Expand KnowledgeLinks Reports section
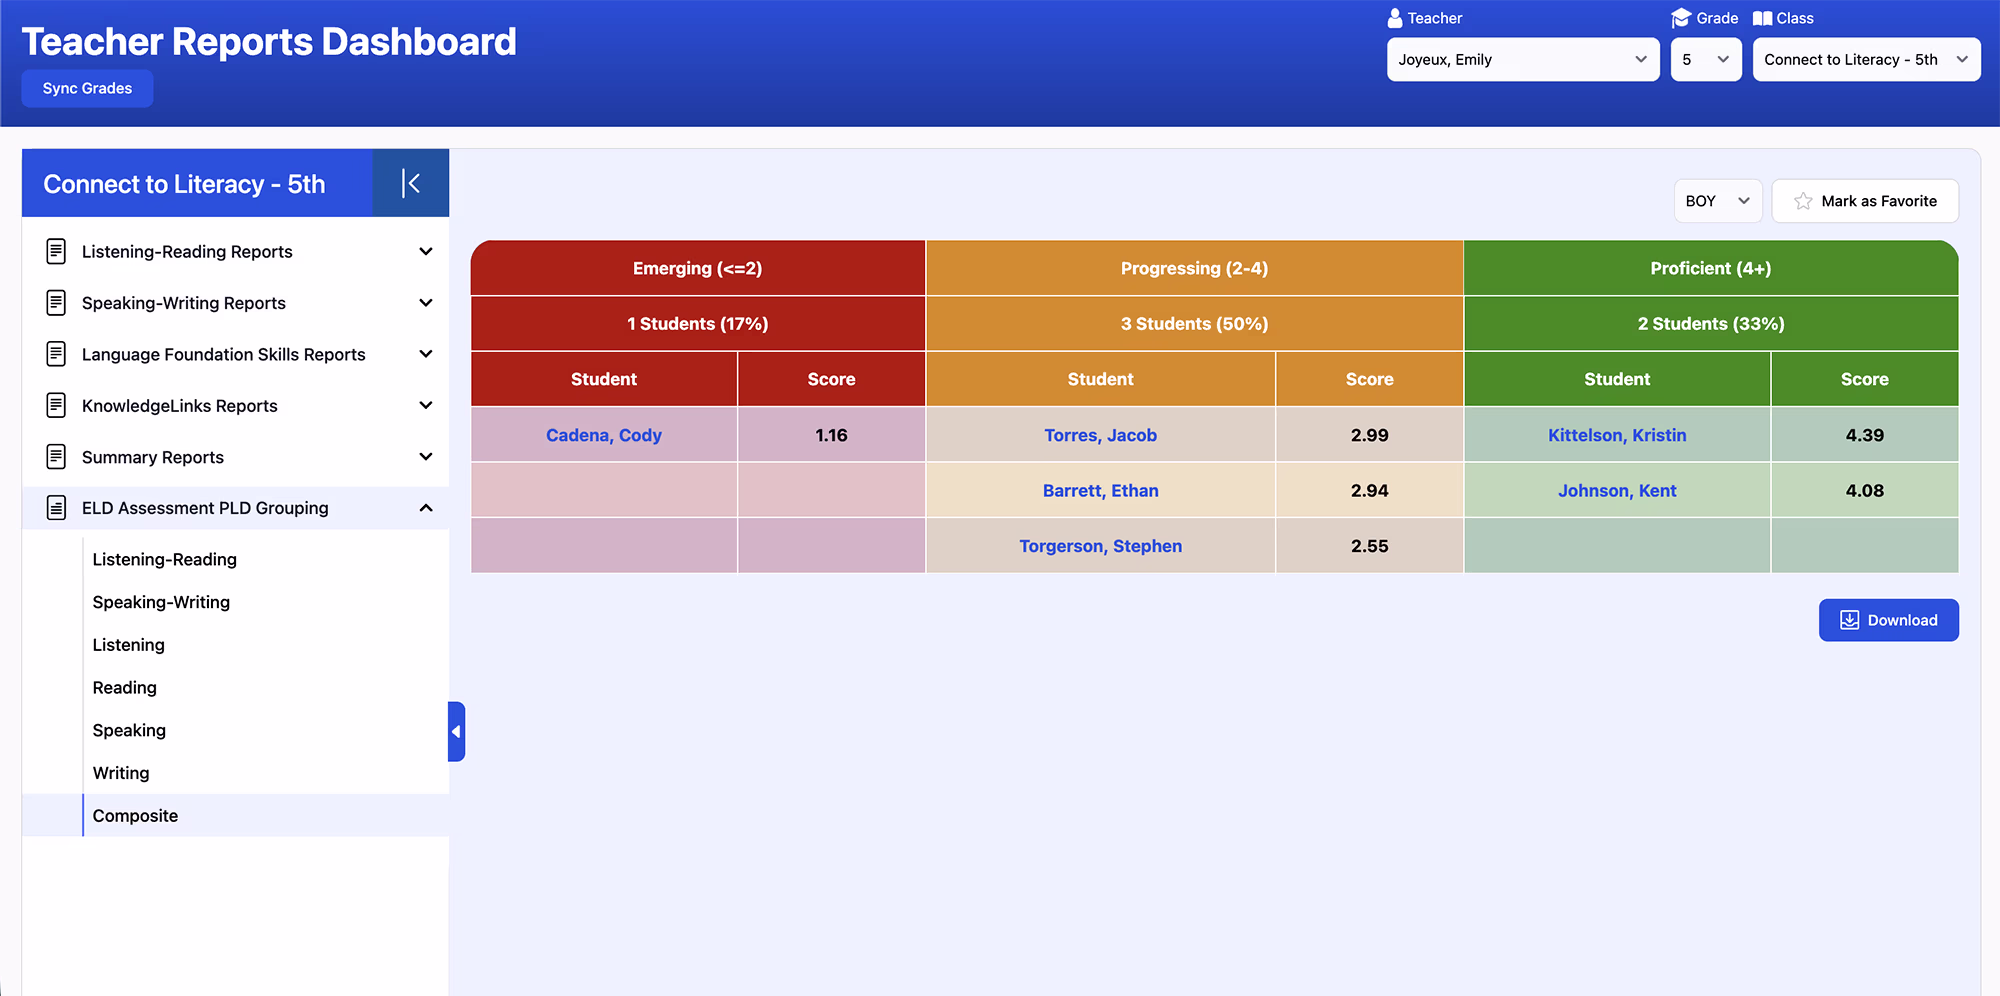The height and width of the screenshot is (996, 2000). point(426,406)
